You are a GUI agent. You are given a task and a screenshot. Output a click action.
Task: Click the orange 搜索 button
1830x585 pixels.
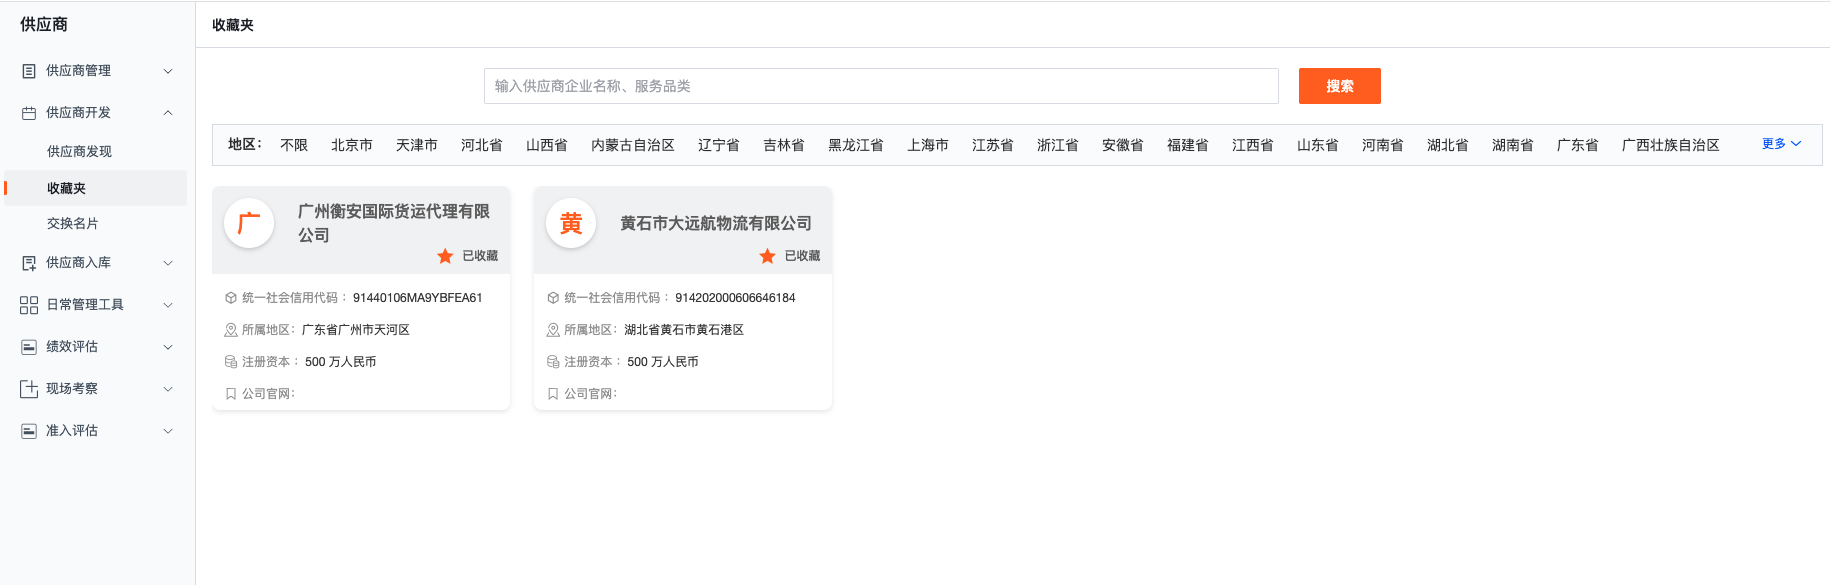[1340, 86]
